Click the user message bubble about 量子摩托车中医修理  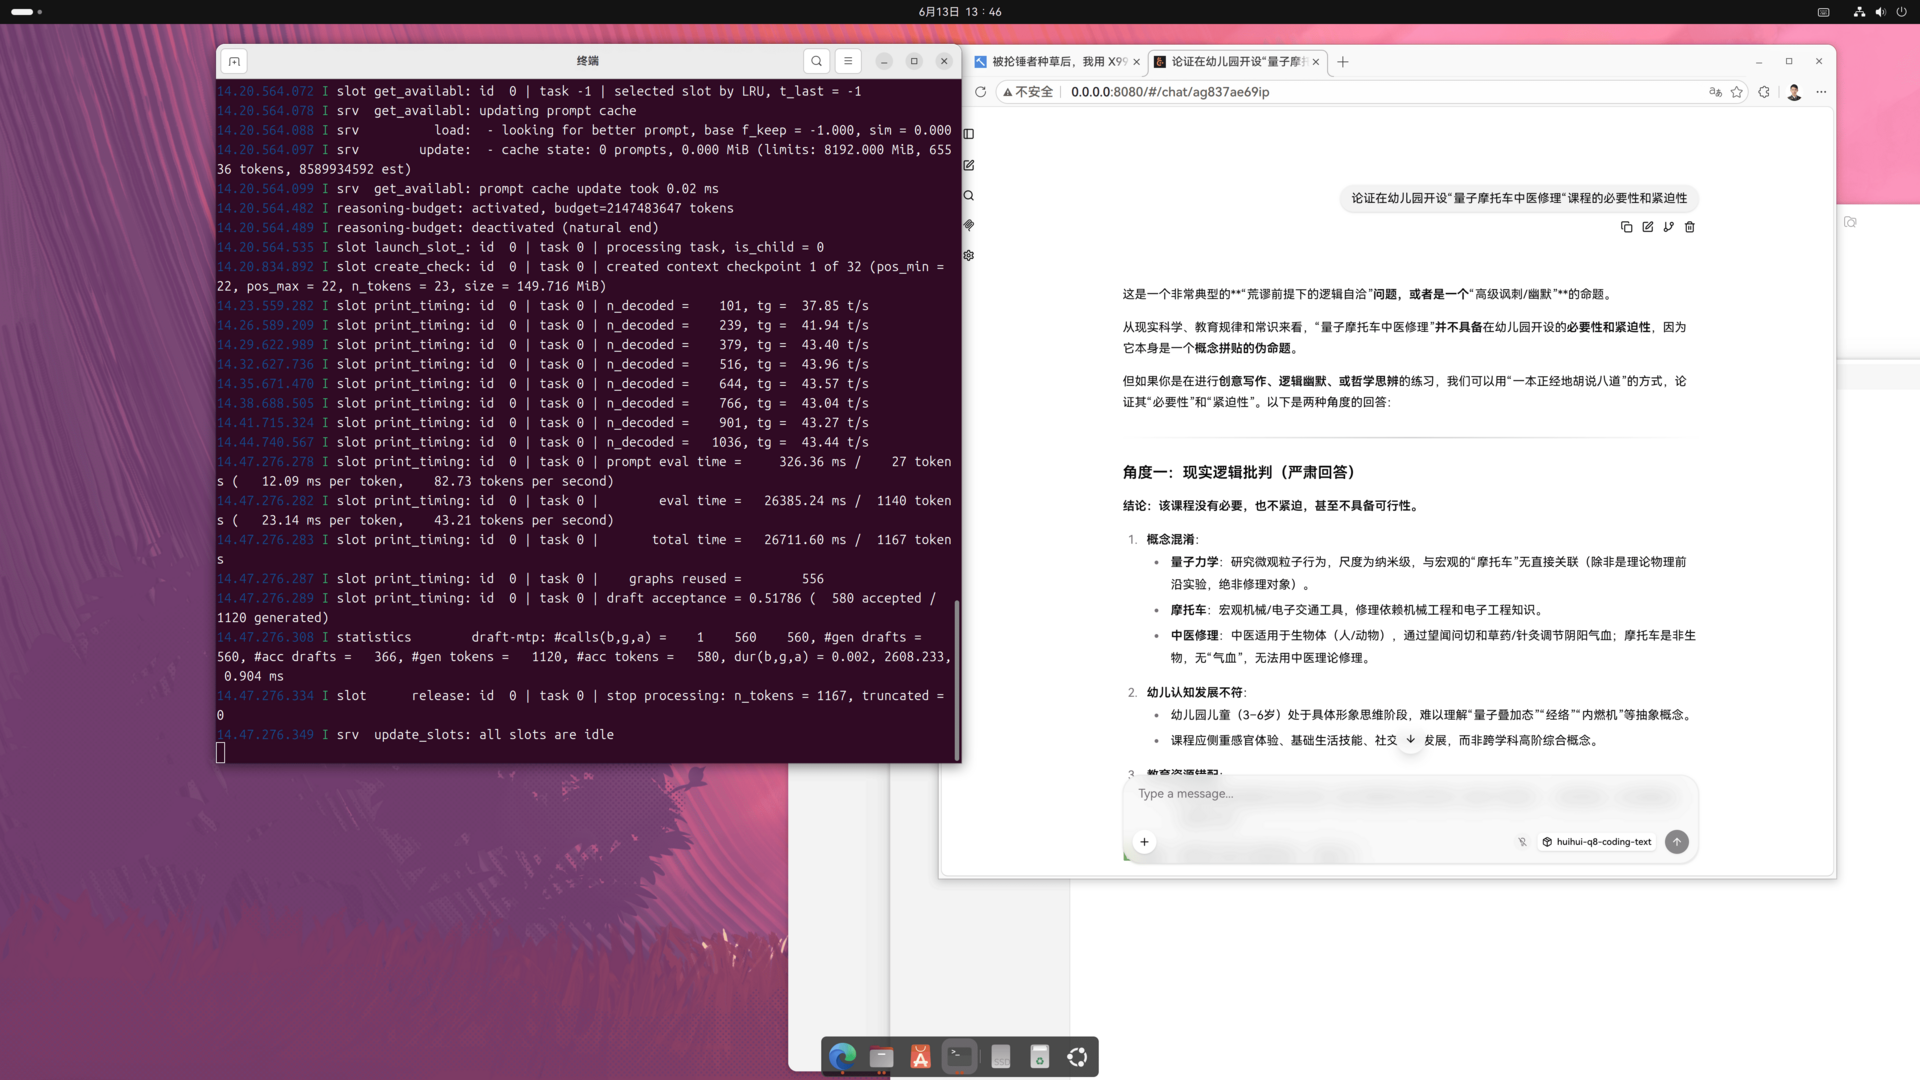click(x=1519, y=198)
